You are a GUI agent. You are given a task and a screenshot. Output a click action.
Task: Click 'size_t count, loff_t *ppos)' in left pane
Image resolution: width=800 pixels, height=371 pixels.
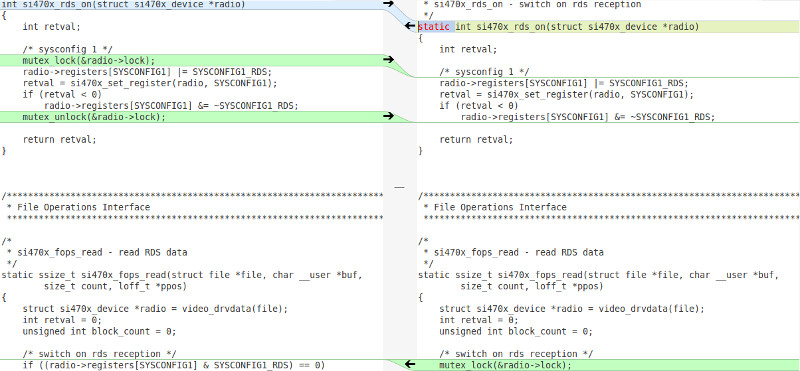pos(115,286)
